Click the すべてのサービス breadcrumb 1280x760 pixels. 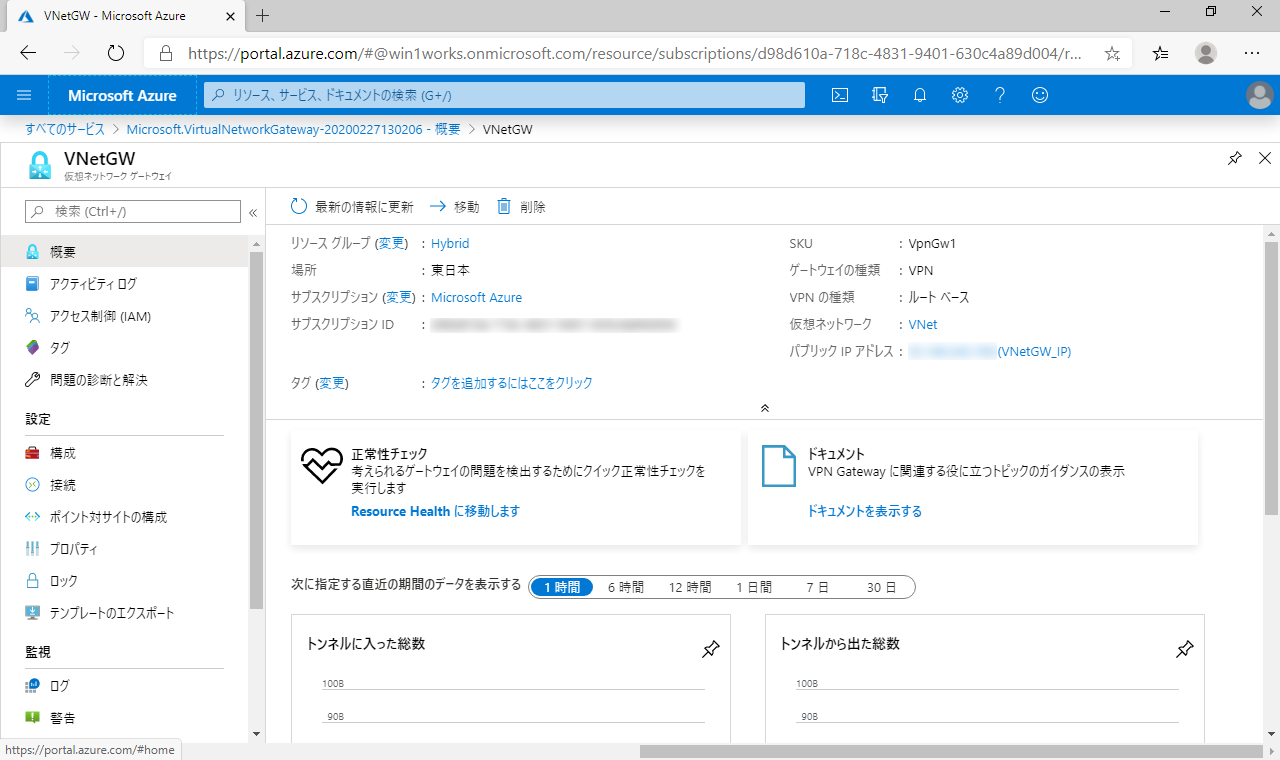point(65,130)
